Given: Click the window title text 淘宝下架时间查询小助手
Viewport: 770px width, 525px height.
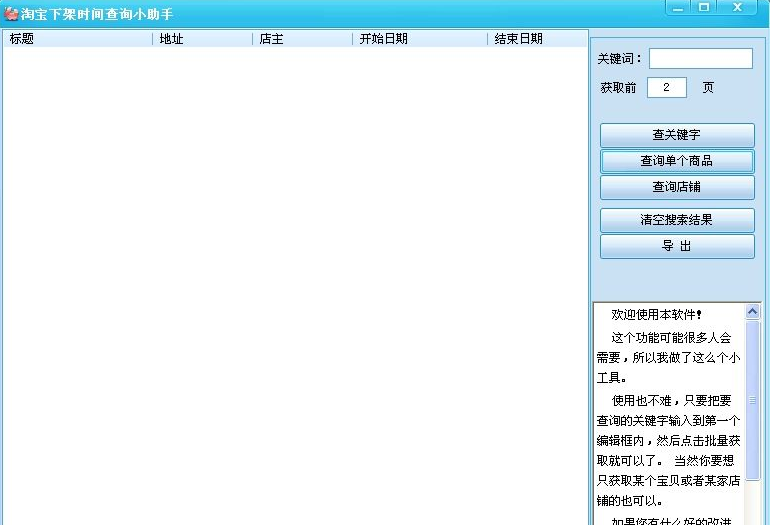Looking at the screenshot, I should (x=97, y=14).
